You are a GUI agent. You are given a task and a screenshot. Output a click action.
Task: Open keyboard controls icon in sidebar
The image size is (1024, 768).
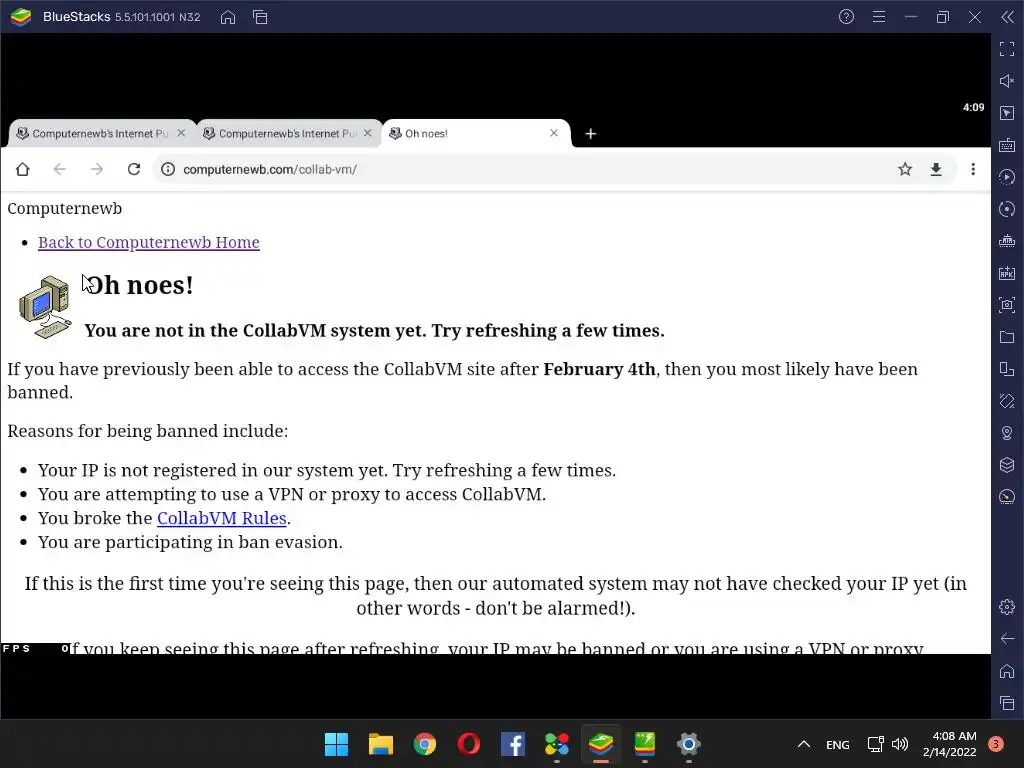click(x=1007, y=145)
